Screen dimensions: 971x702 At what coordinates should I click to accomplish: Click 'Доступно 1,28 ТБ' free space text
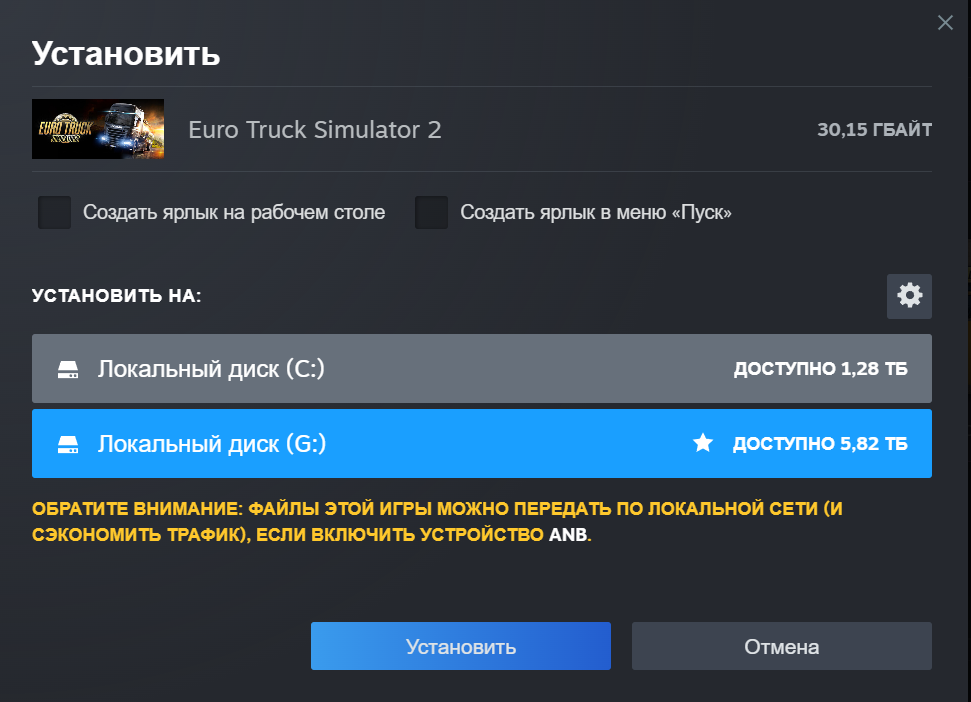(820, 370)
